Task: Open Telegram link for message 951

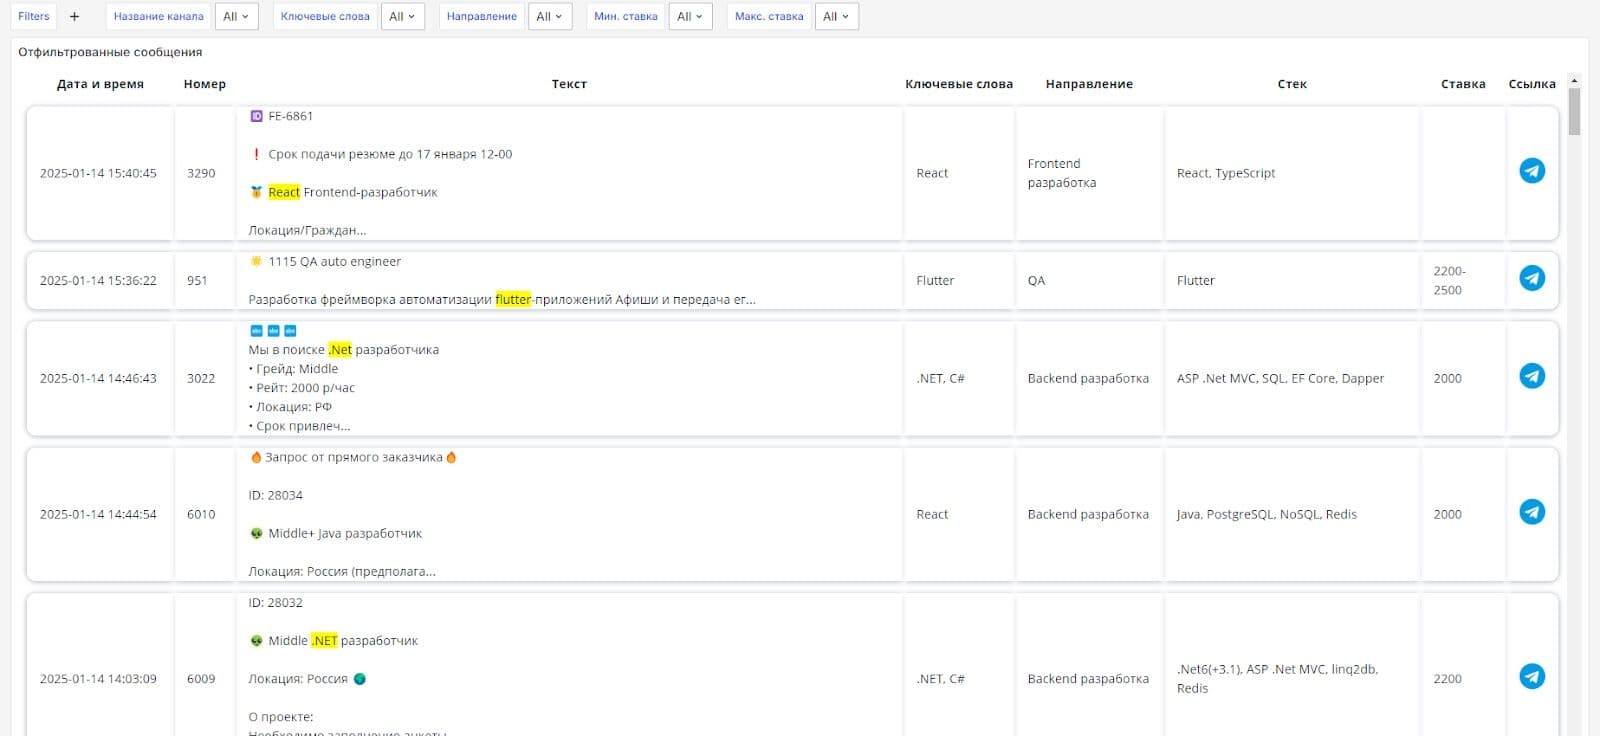Action: pyautogui.click(x=1531, y=278)
